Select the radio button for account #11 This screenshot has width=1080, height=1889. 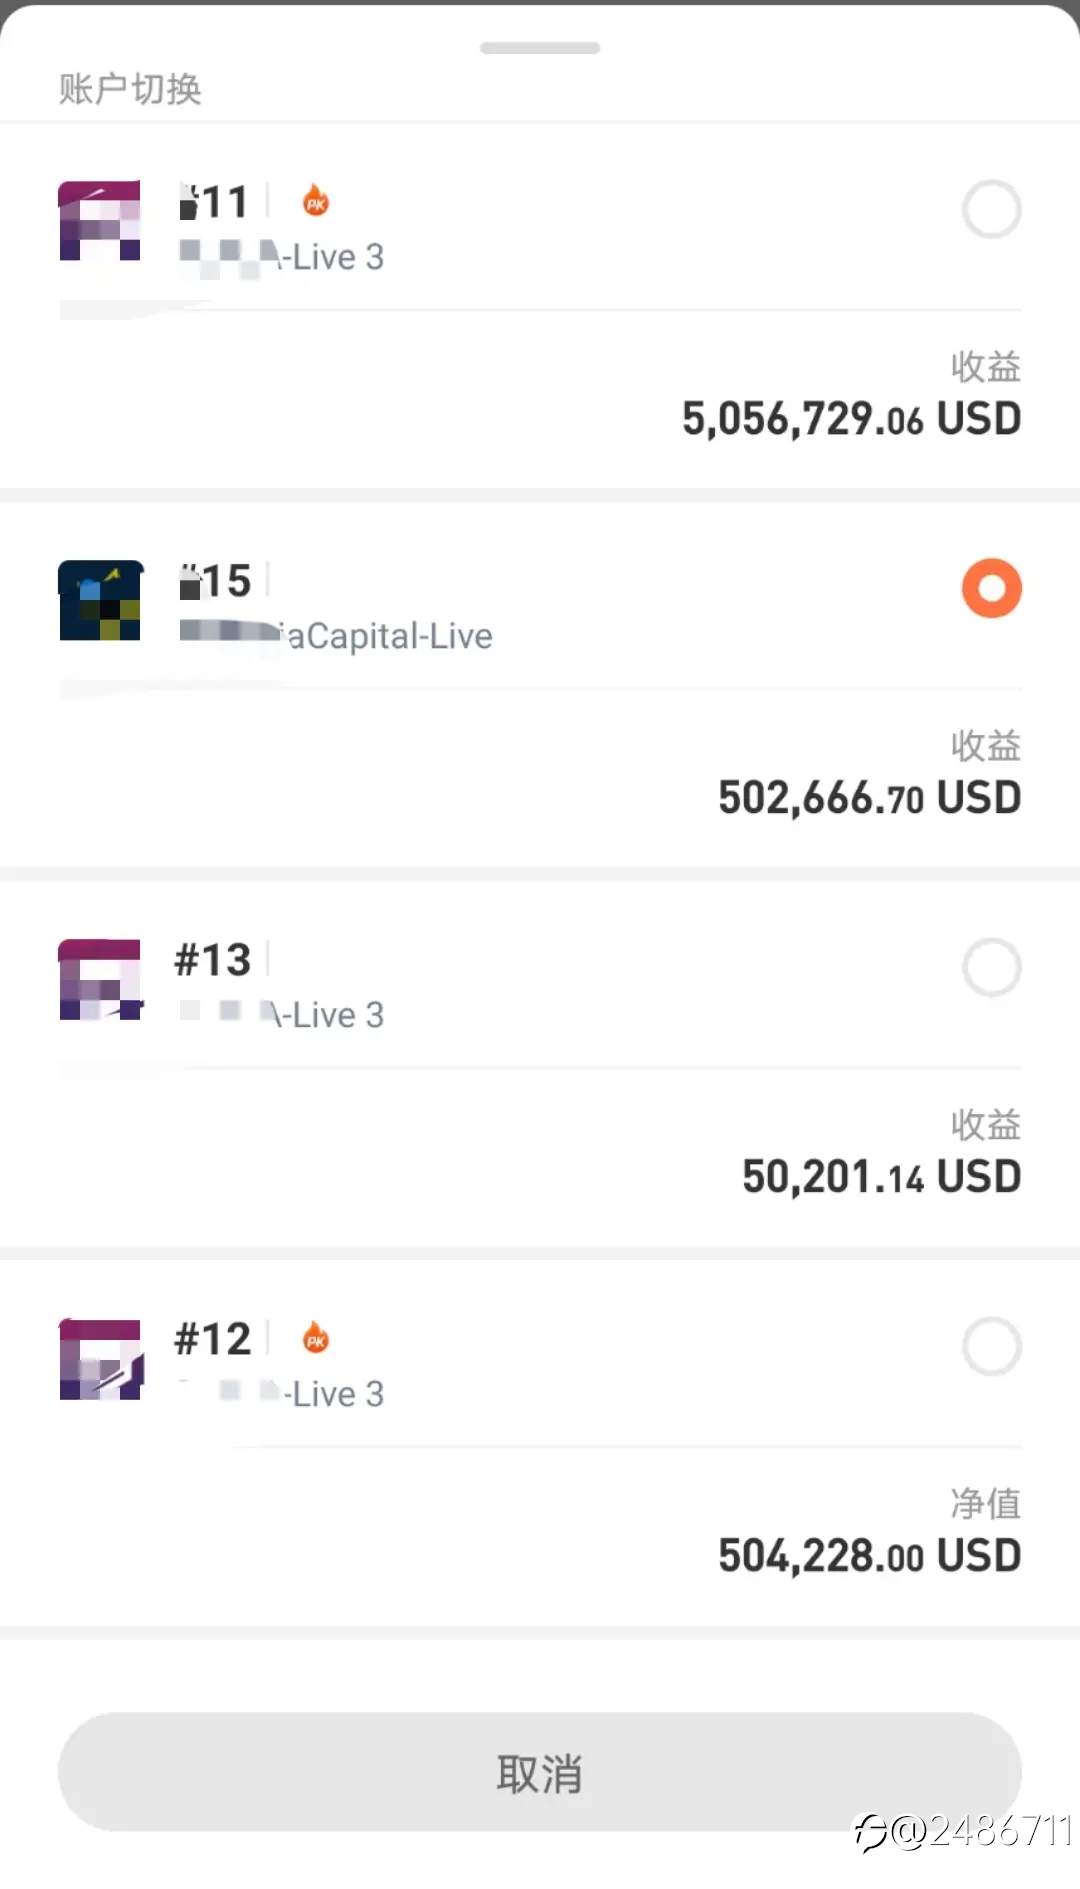[x=991, y=209]
